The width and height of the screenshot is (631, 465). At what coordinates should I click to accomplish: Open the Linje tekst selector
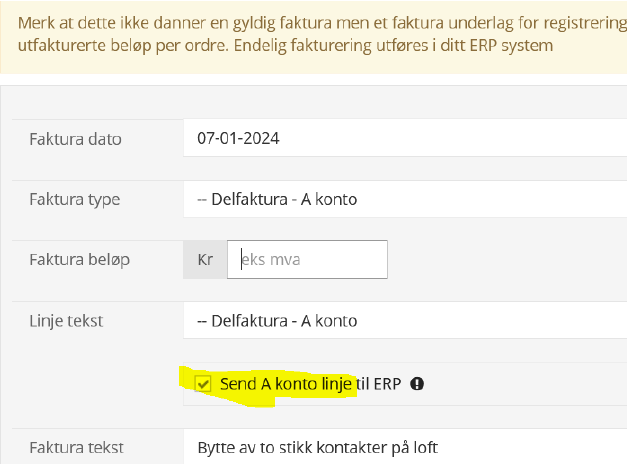405,321
